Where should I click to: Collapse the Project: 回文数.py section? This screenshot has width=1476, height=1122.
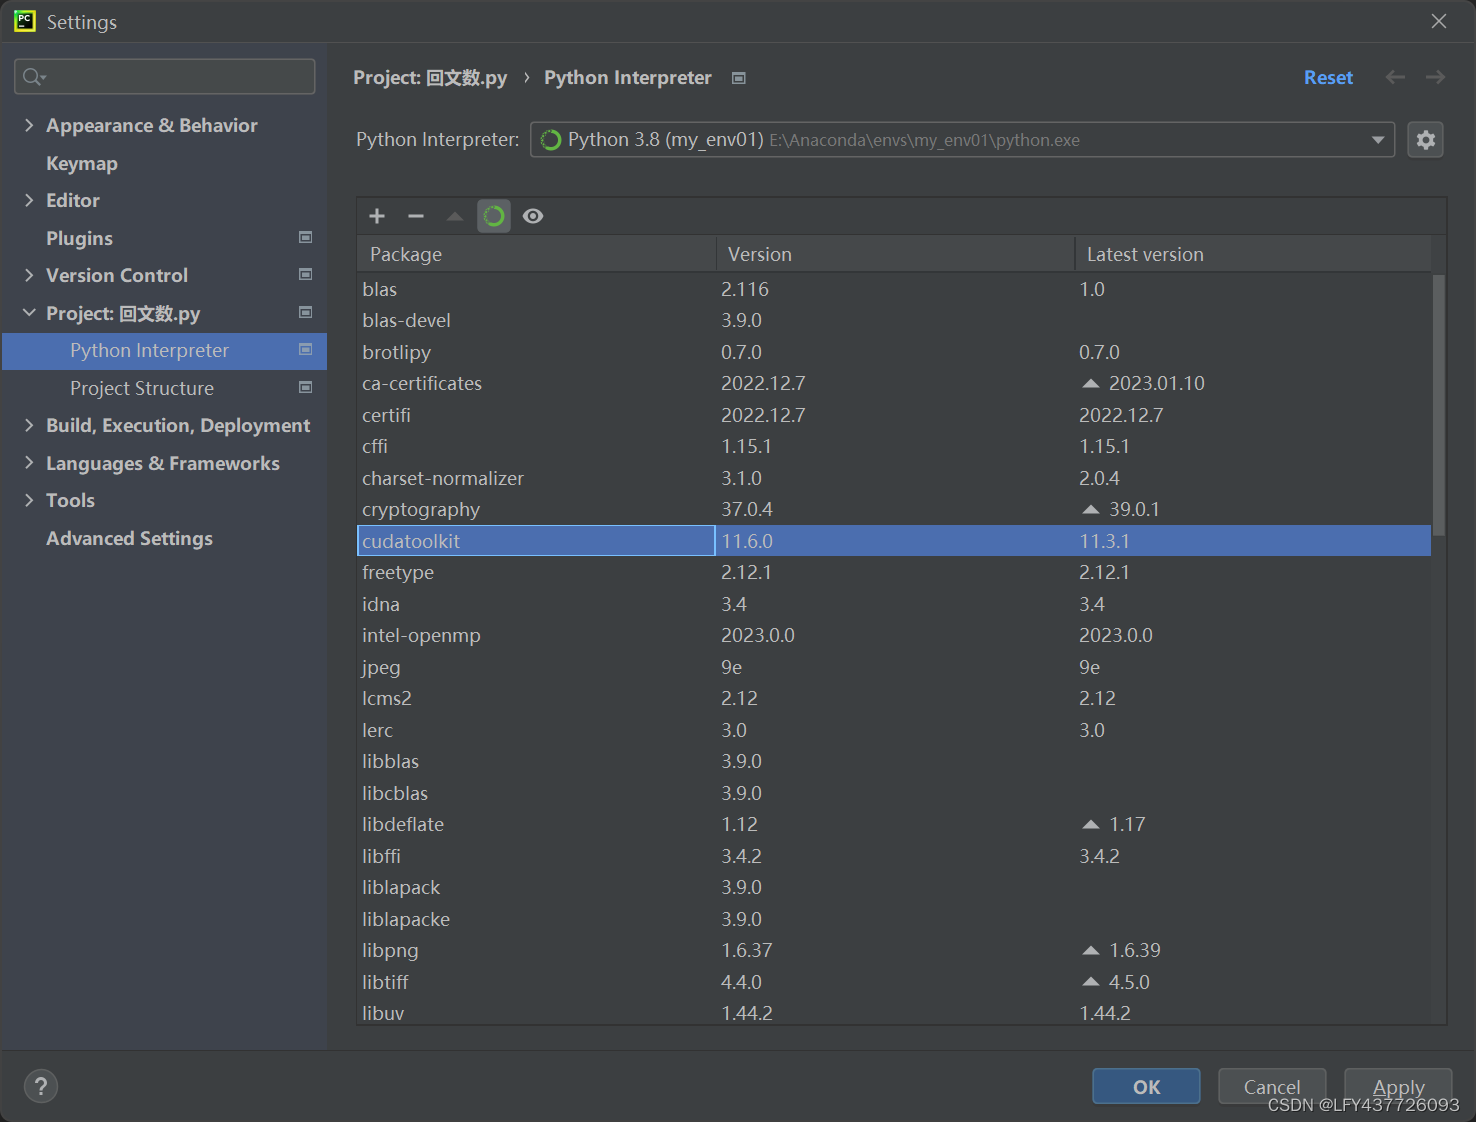(x=29, y=313)
